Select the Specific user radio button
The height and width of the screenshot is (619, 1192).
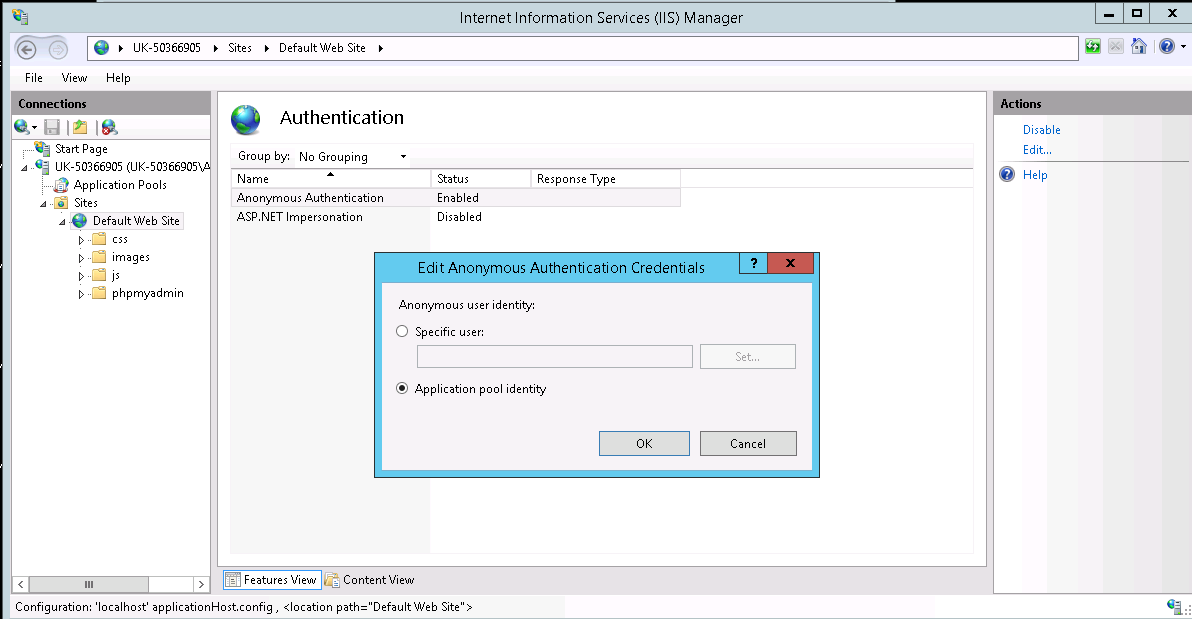click(x=402, y=332)
